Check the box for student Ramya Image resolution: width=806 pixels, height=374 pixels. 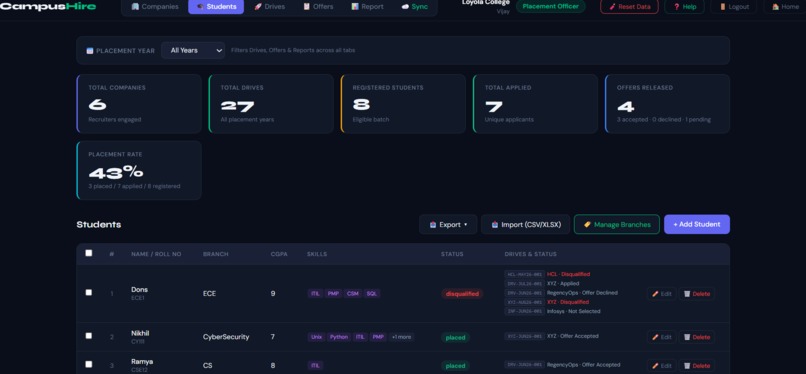click(88, 364)
